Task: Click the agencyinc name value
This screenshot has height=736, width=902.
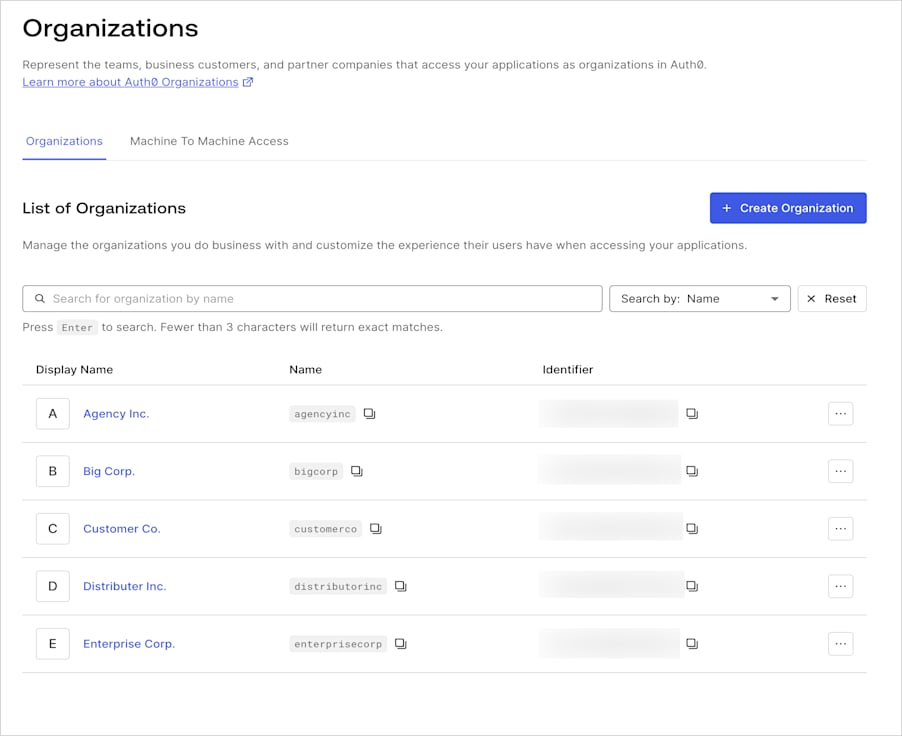Action: pyautogui.click(x=322, y=414)
